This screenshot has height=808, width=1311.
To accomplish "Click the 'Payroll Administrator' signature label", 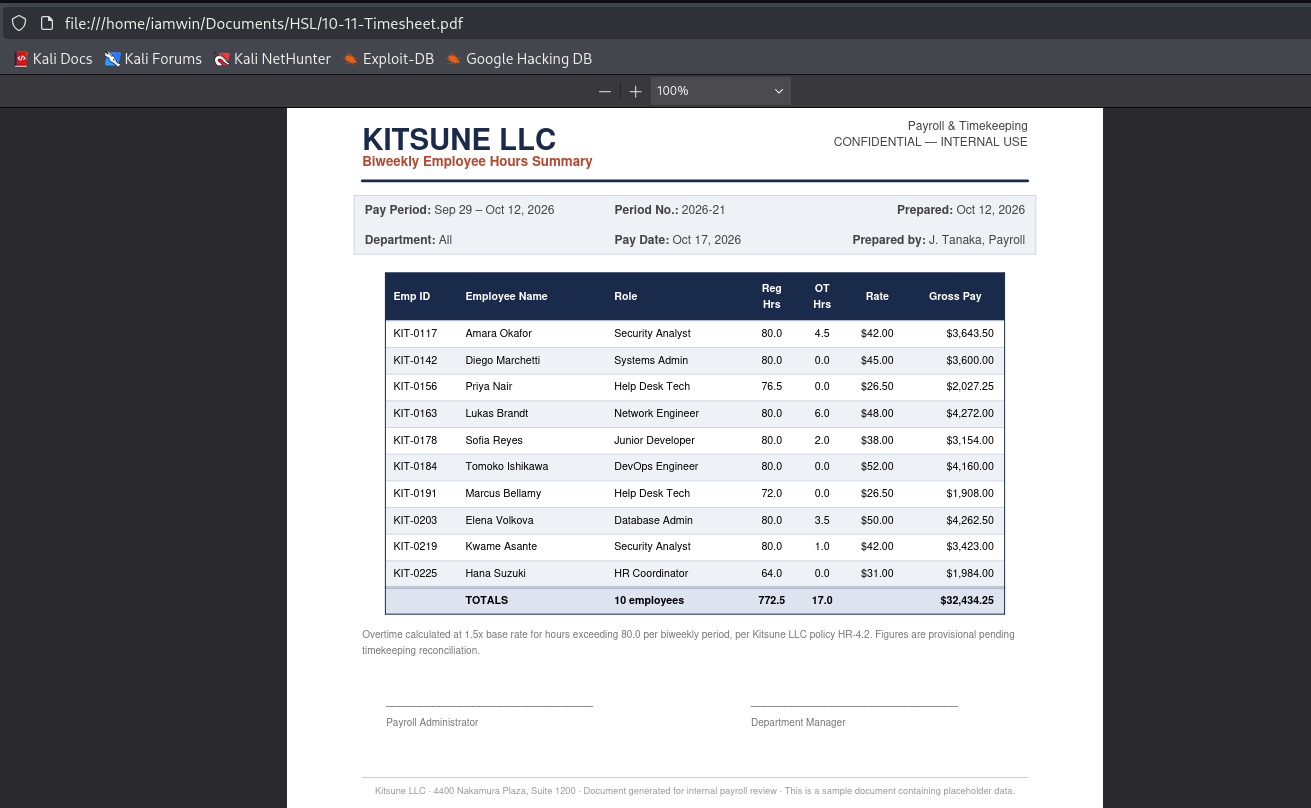I will click(432, 723).
